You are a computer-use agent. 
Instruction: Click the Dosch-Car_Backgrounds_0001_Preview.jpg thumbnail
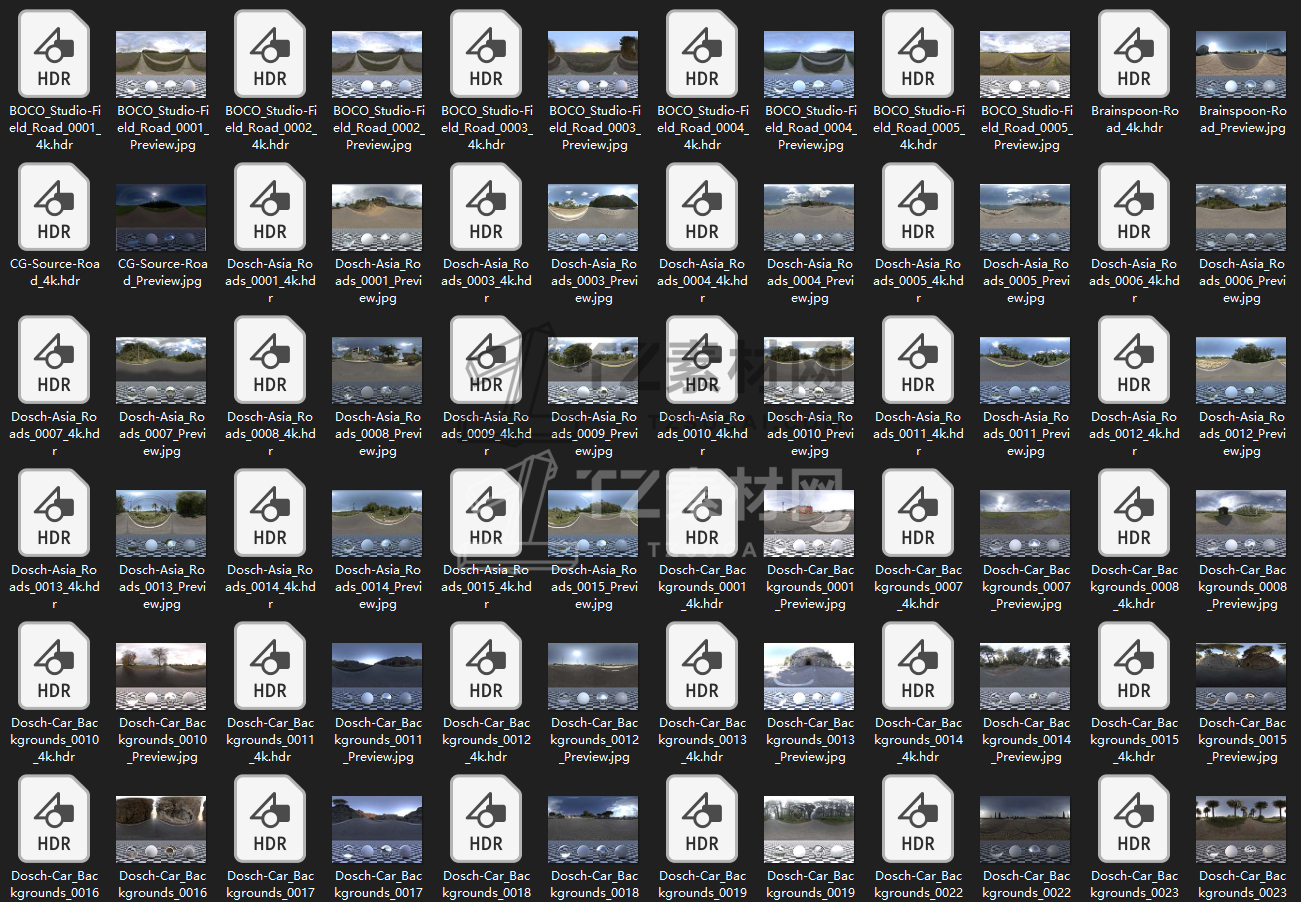click(x=810, y=523)
